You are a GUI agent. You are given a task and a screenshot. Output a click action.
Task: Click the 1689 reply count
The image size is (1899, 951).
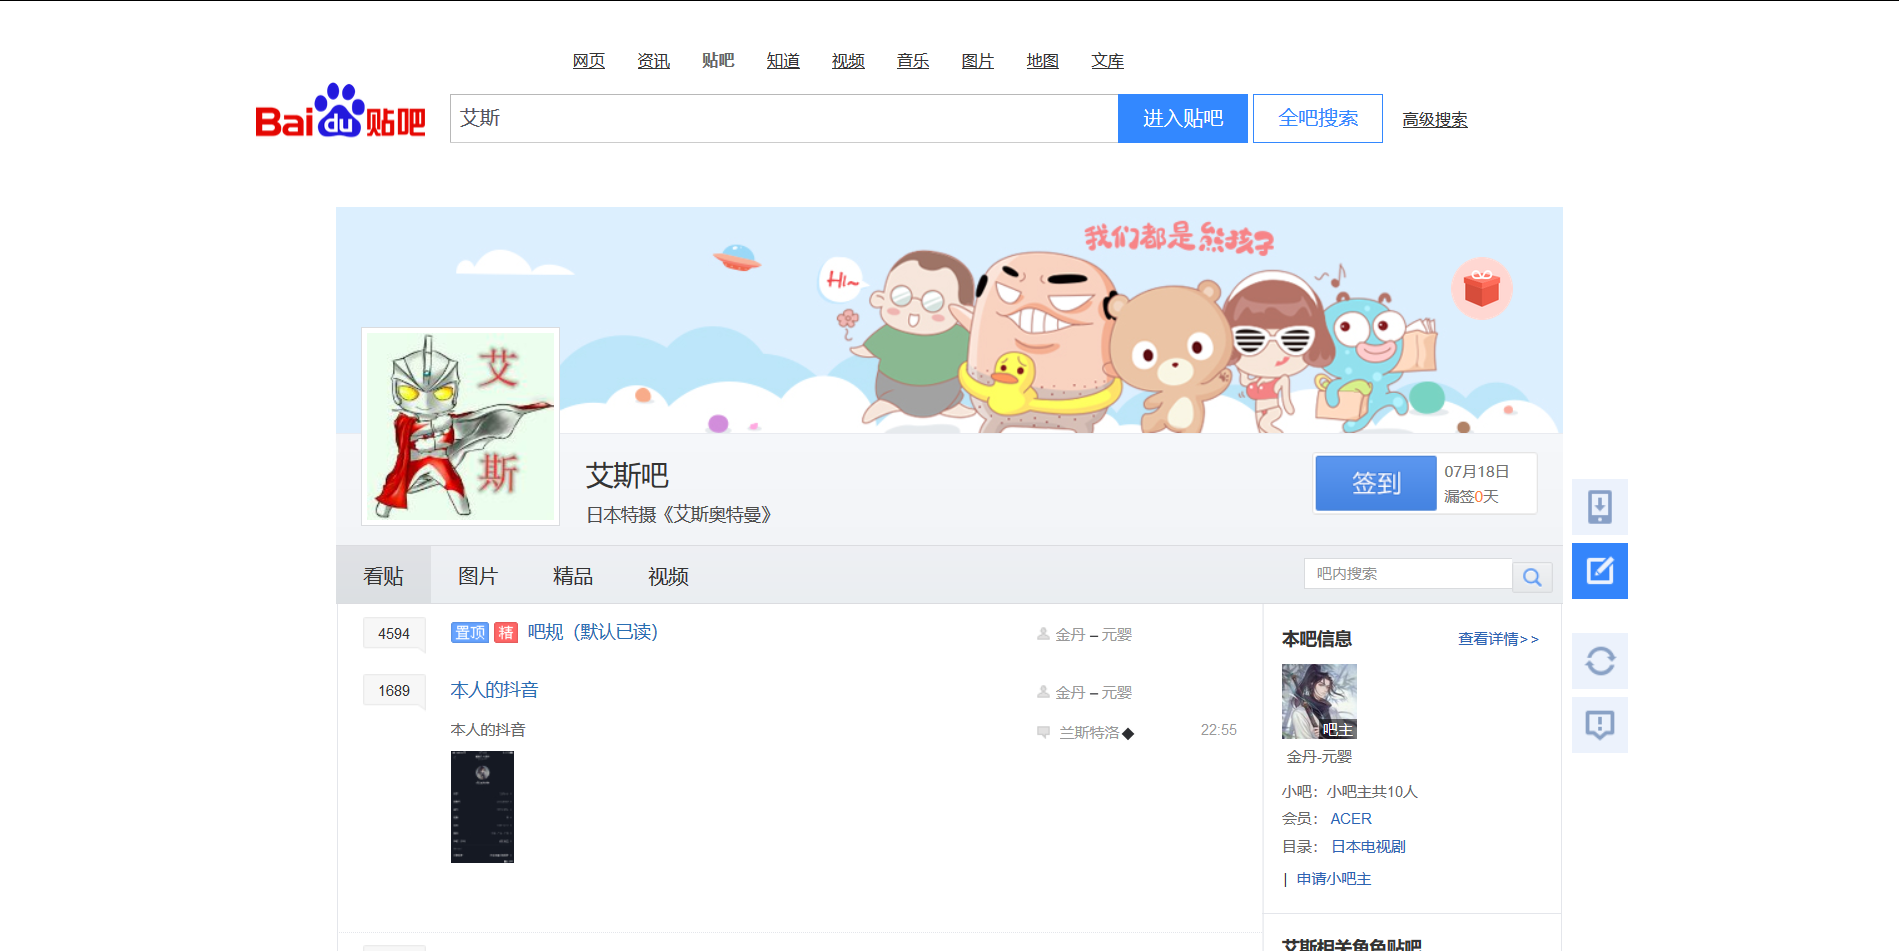coord(394,691)
